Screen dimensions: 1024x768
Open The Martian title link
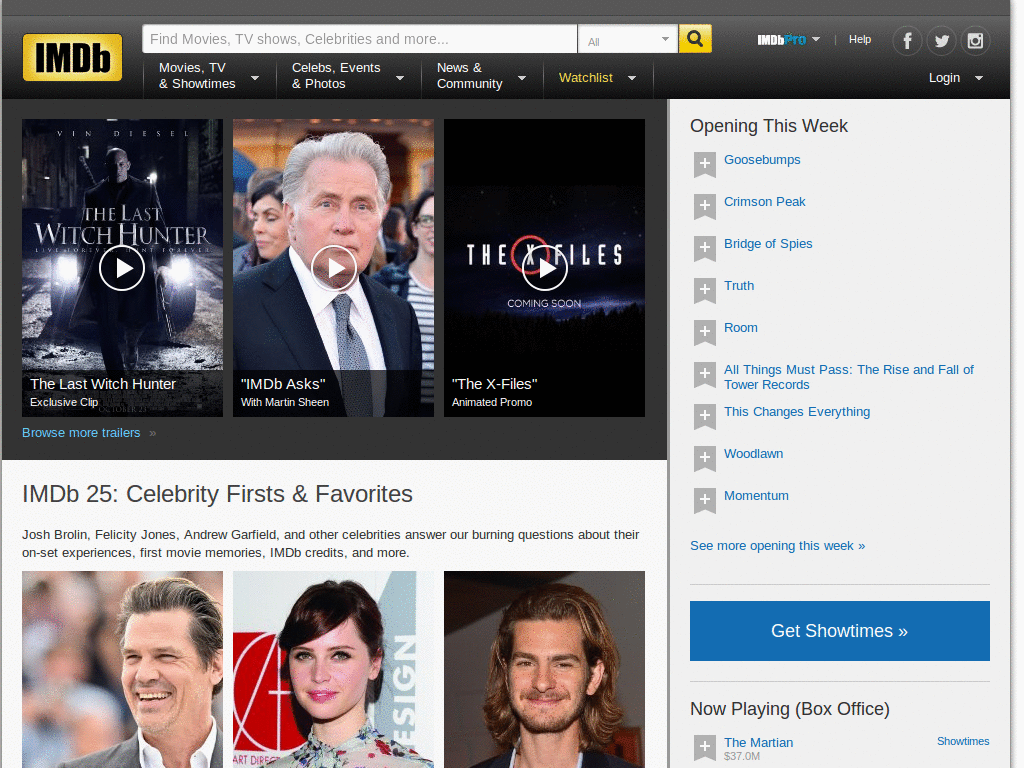coord(758,743)
